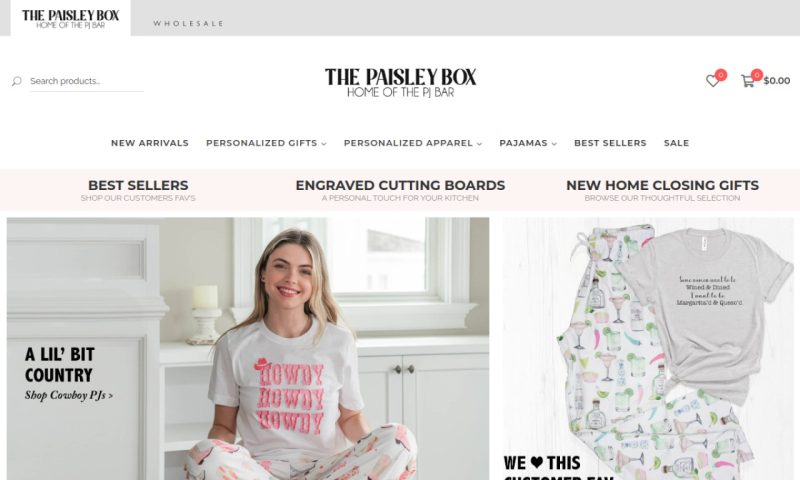
Task: Click the search magnifier icon
Action: coord(17,81)
